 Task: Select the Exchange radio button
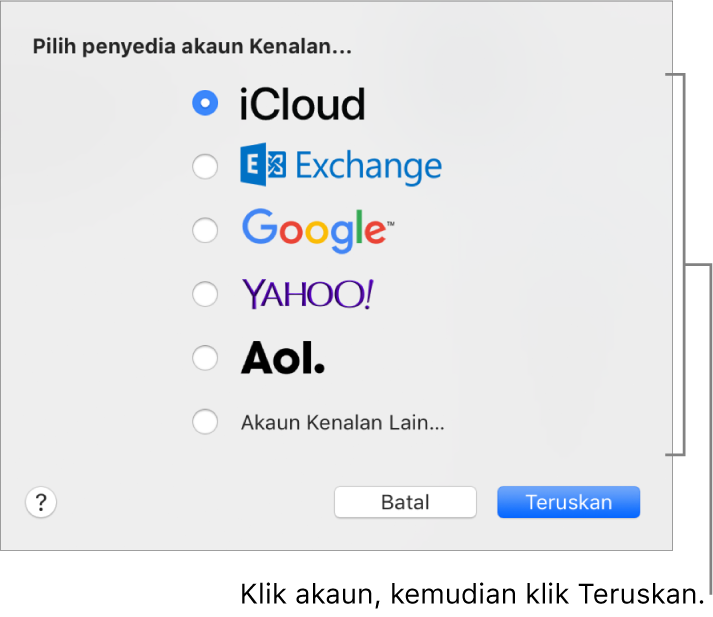[x=205, y=166]
